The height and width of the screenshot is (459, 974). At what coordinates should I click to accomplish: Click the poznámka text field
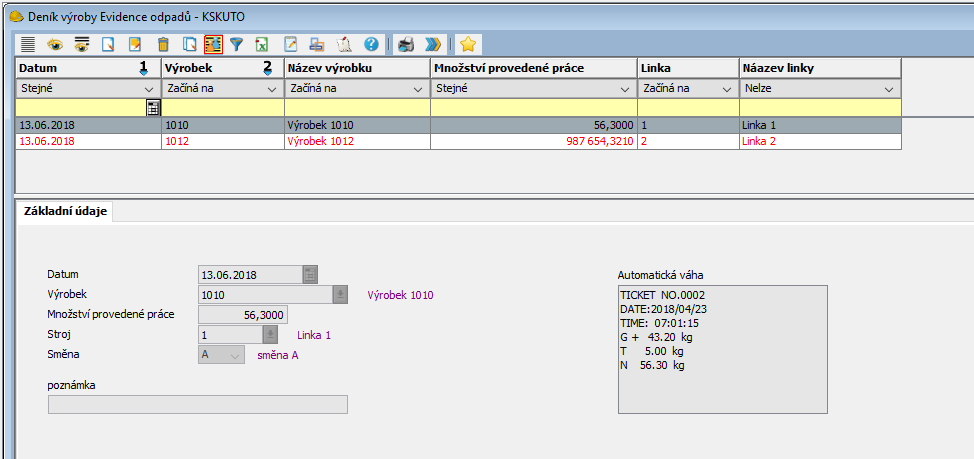click(198, 404)
